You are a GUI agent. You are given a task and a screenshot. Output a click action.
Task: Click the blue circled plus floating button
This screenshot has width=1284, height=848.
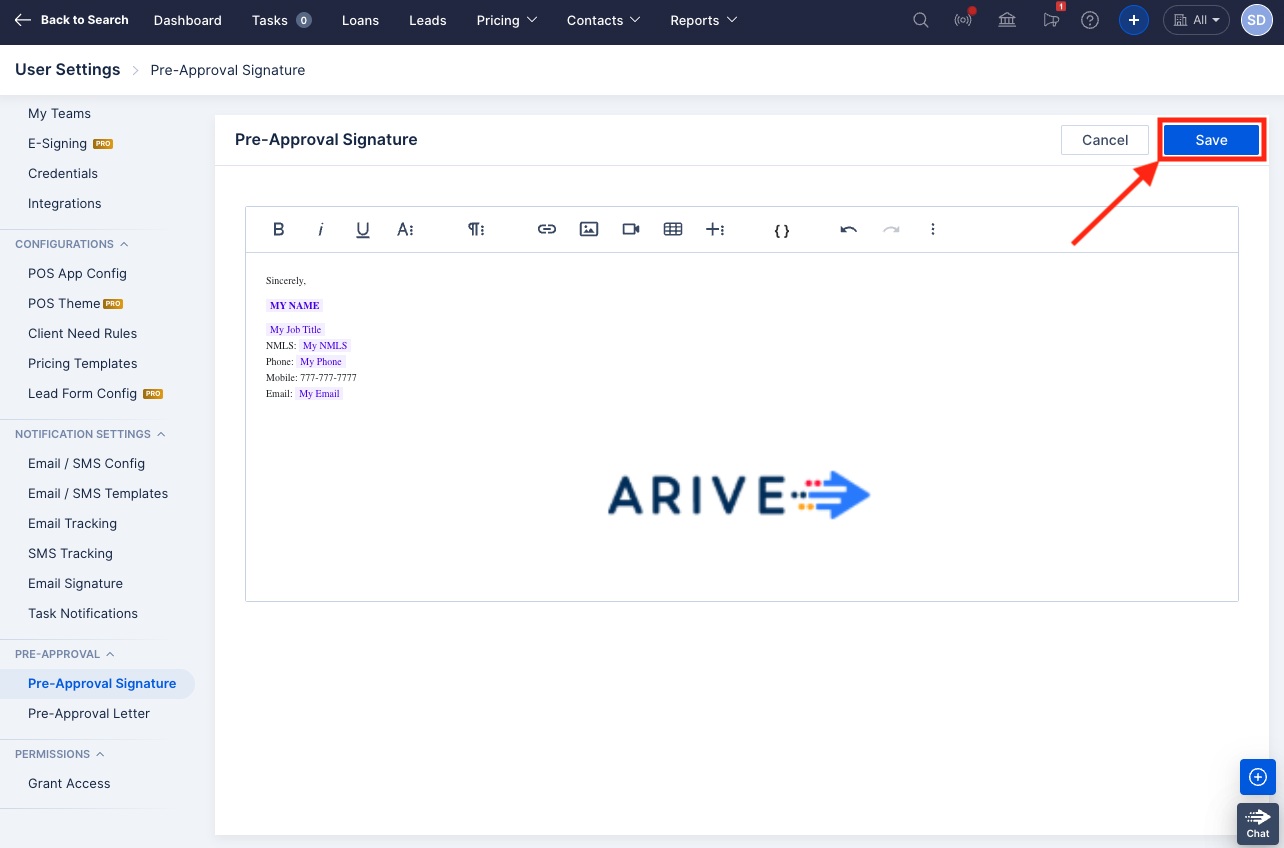coord(1258,777)
